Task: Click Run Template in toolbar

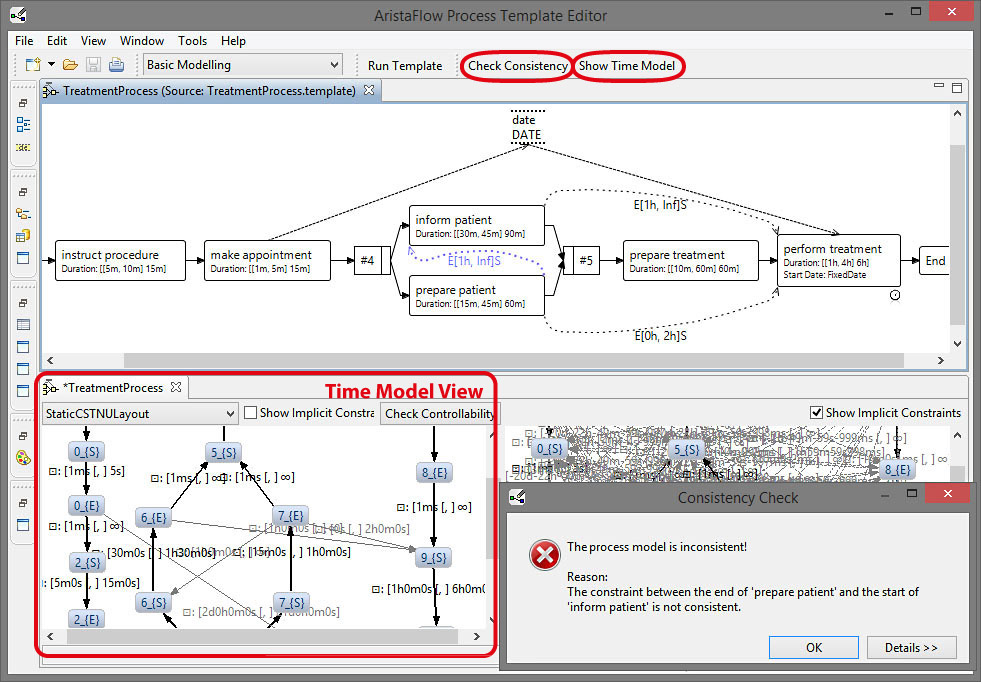Action: [x=405, y=66]
